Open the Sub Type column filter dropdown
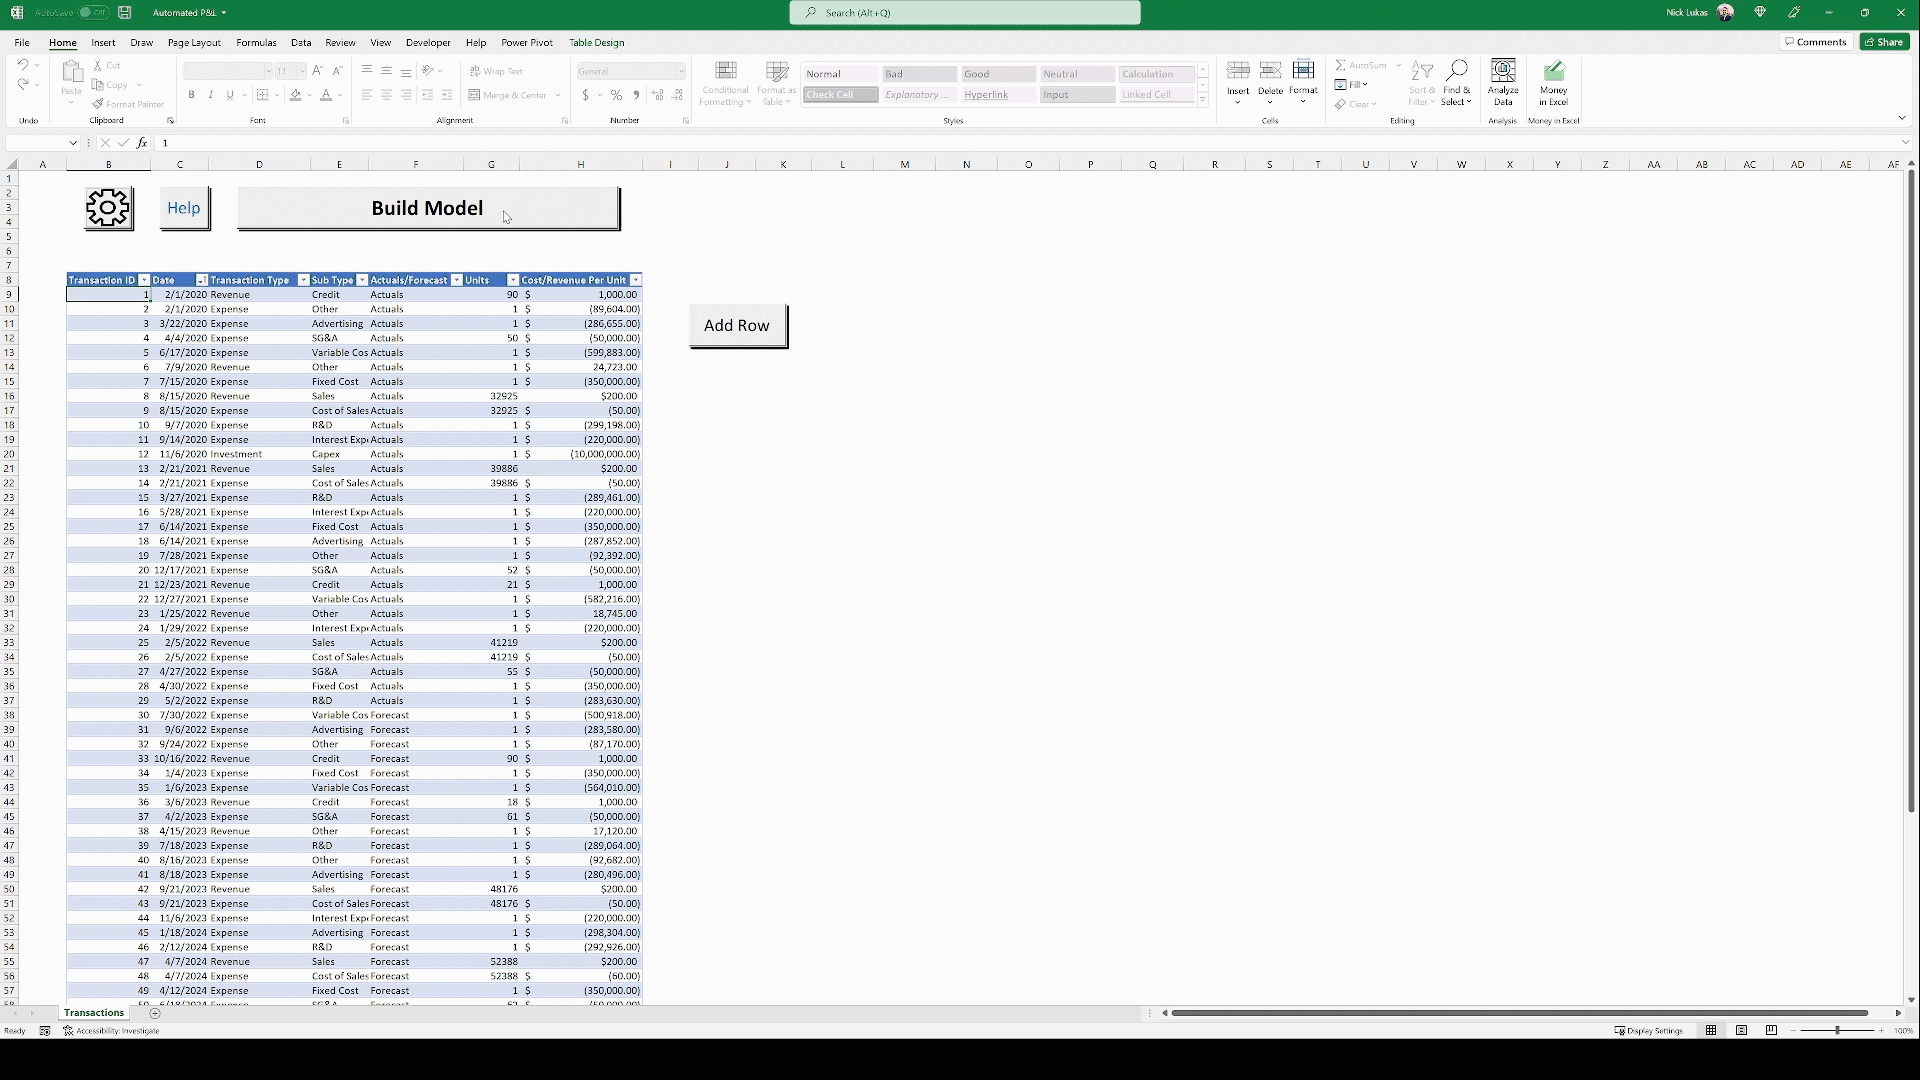 tap(363, 280)
